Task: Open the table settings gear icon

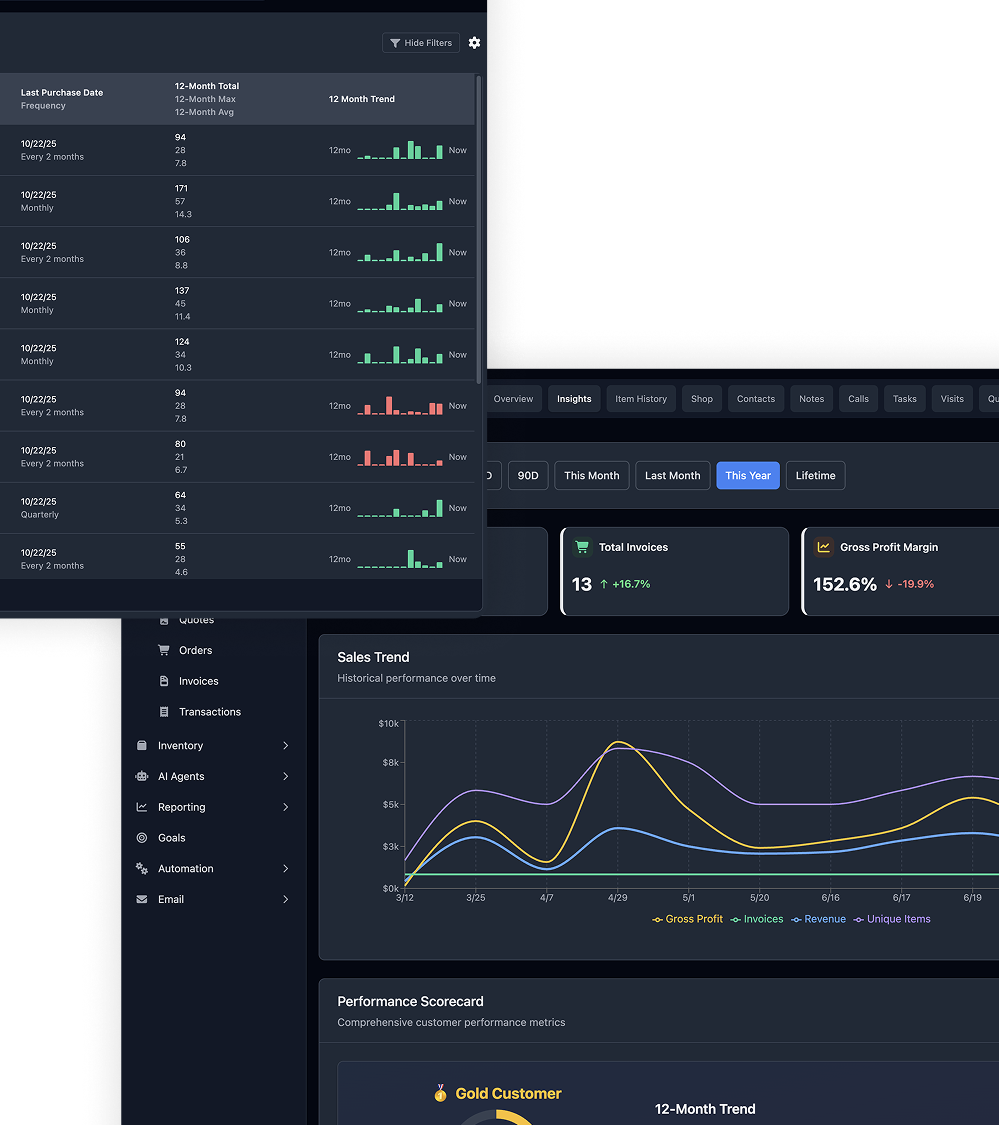Action: click(474, 43)
